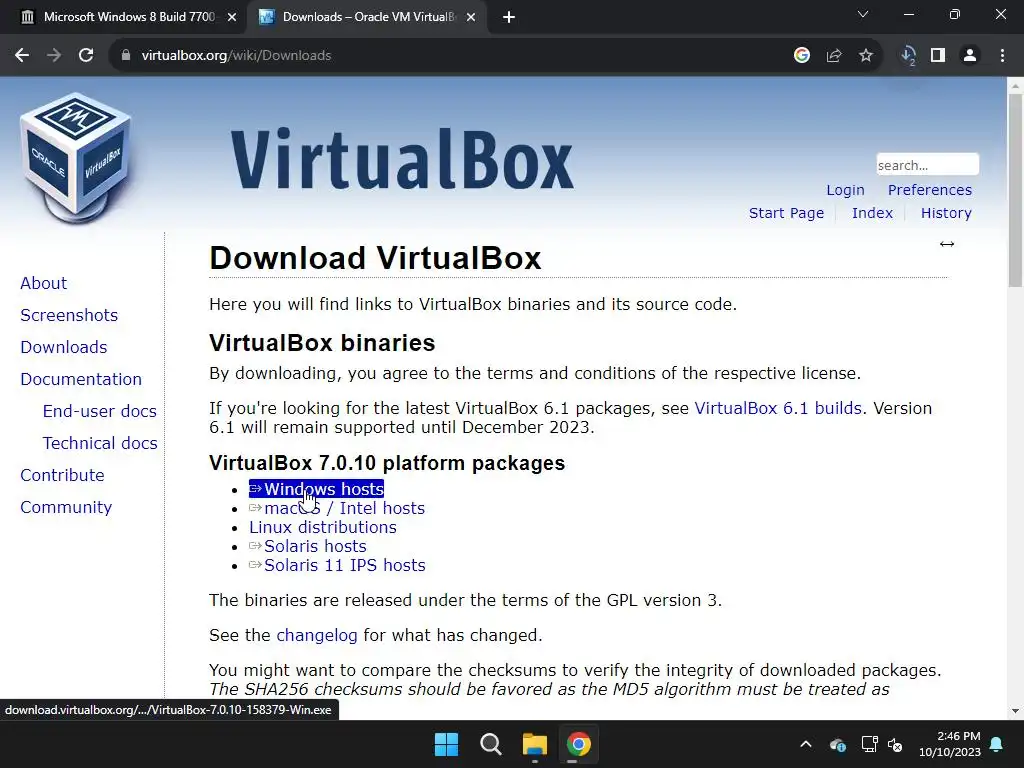
Task: Click the VirtualBox cube logo
Action: (x=75, y=157)
